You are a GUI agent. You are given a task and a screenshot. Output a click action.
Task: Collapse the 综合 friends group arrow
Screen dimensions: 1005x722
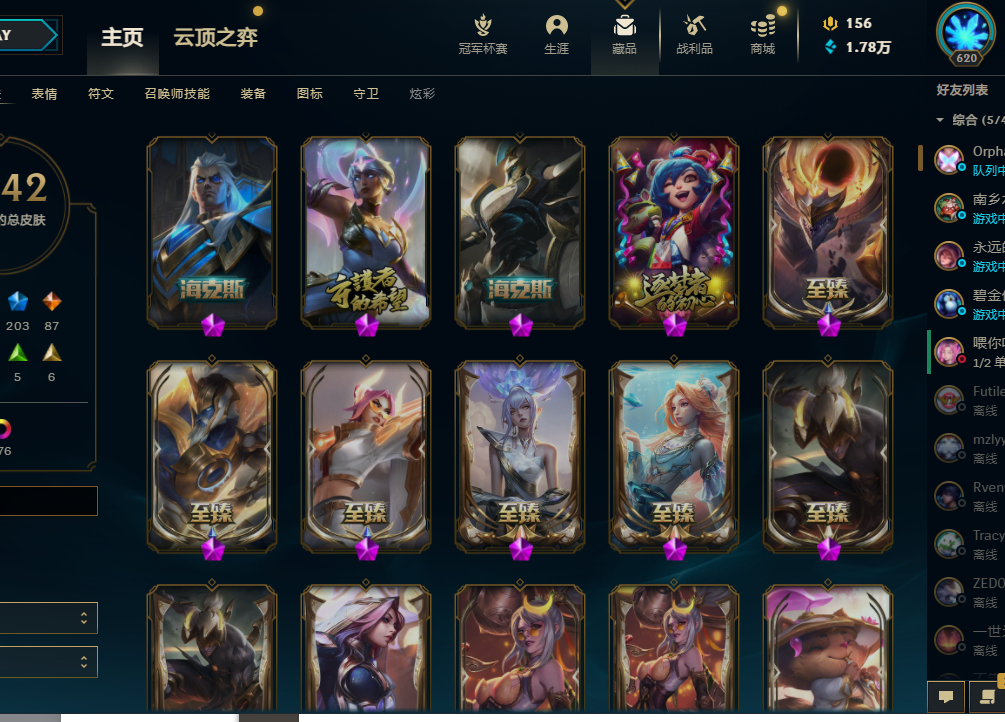click(940, 120)
